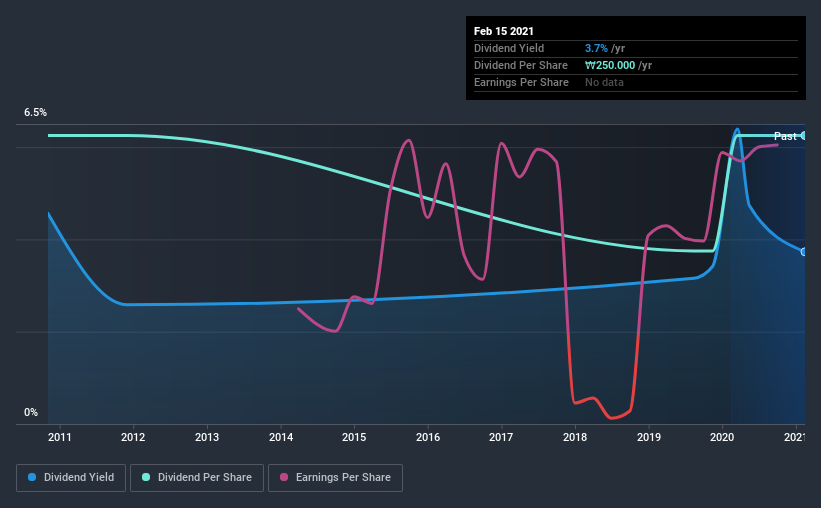This screenshot has width=821, height=508.
Task: Click the 2020 x-axis year label
Action: (x=722, y=437)
